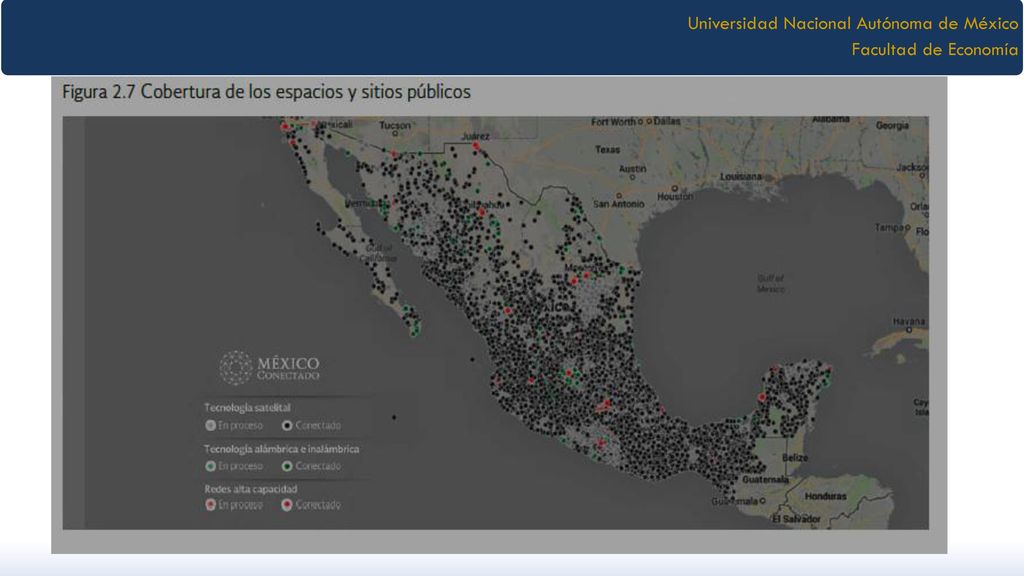Click 'En proceso' label under Tecnología satelital
The height and width of the screenshot is (576, 1024).
[x=240, y=425]
